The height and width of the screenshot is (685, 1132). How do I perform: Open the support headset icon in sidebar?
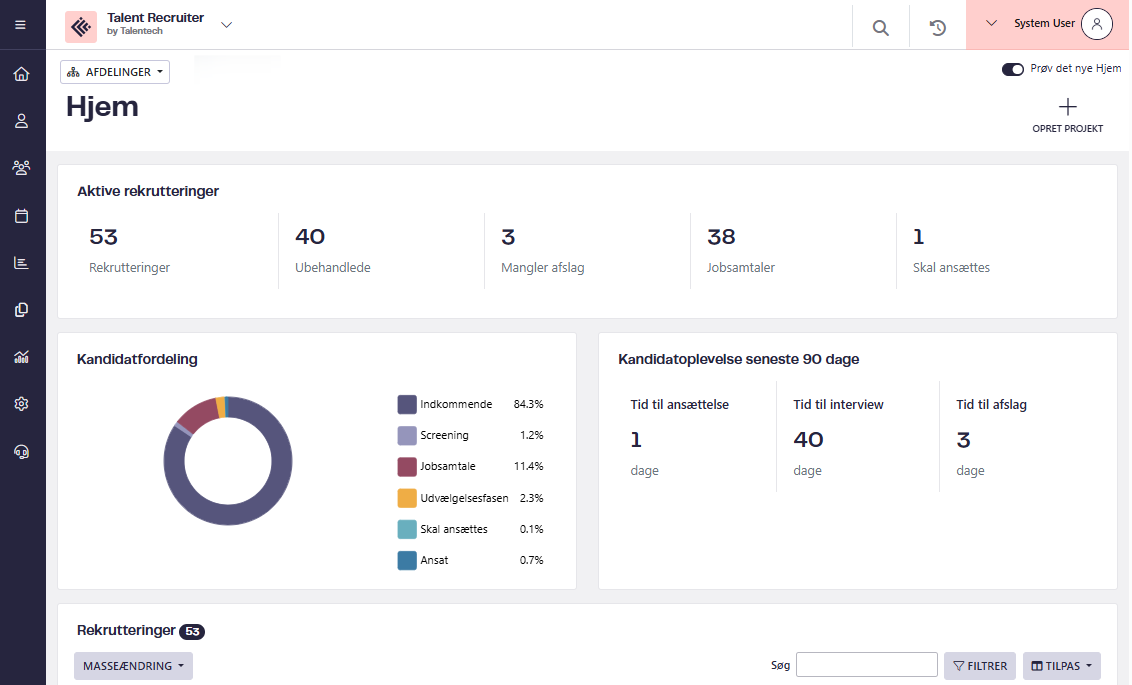(x=21, y=452)
